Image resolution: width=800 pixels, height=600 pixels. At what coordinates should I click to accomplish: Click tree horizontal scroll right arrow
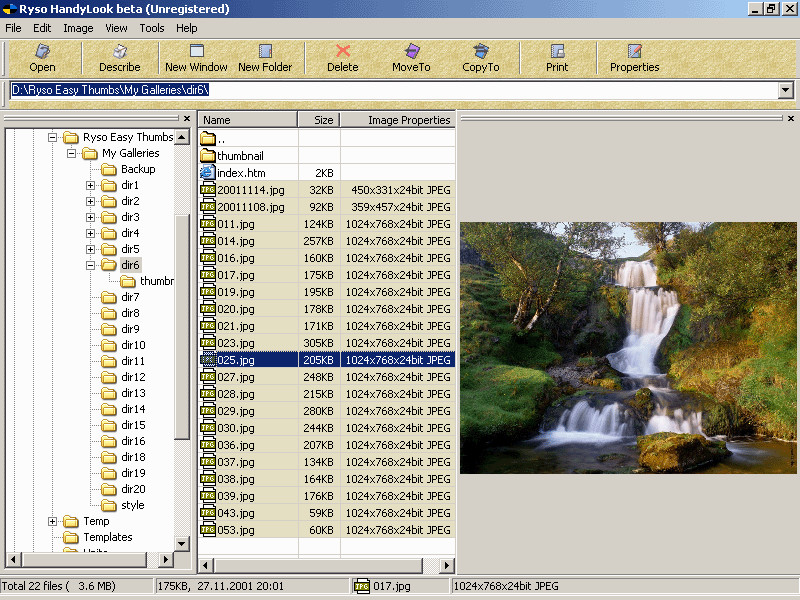point(165,559)
